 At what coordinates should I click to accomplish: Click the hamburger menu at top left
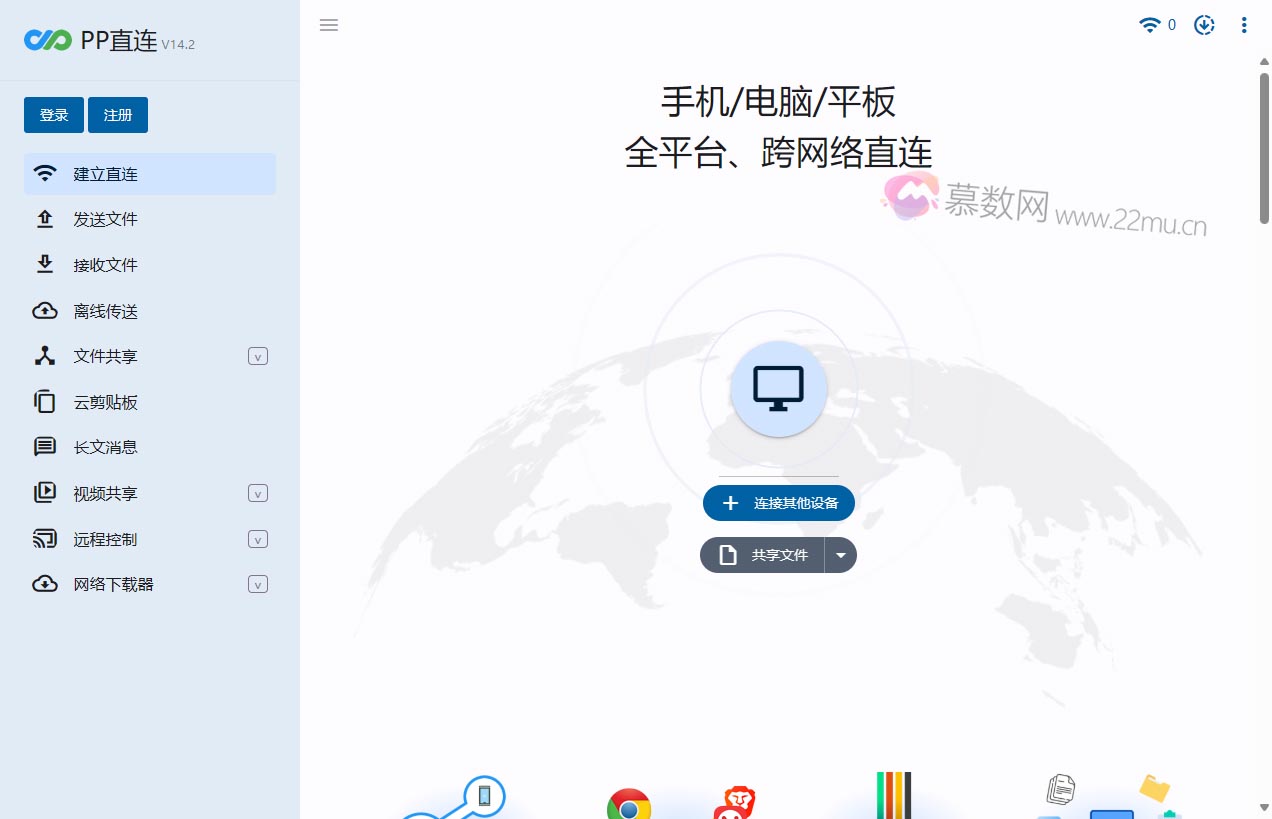coord(329,25)
